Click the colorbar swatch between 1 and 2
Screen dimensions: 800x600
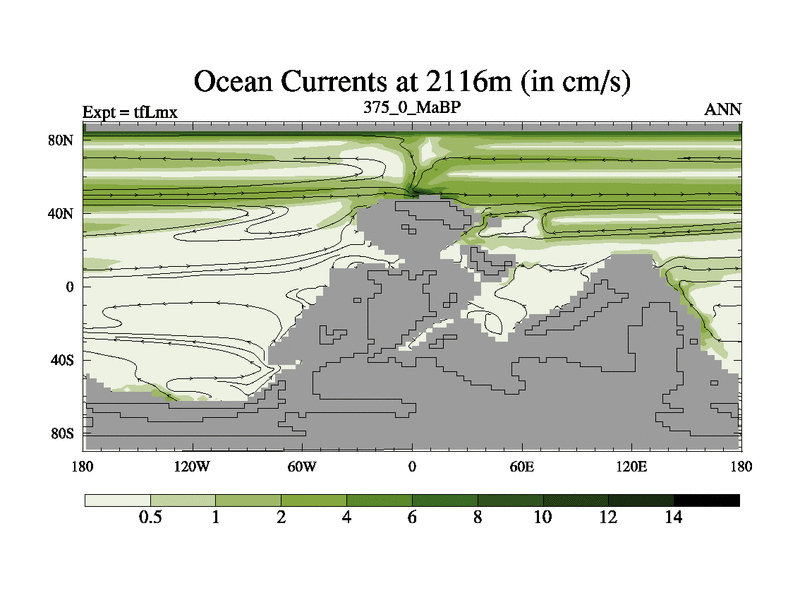tap(248, 499)
